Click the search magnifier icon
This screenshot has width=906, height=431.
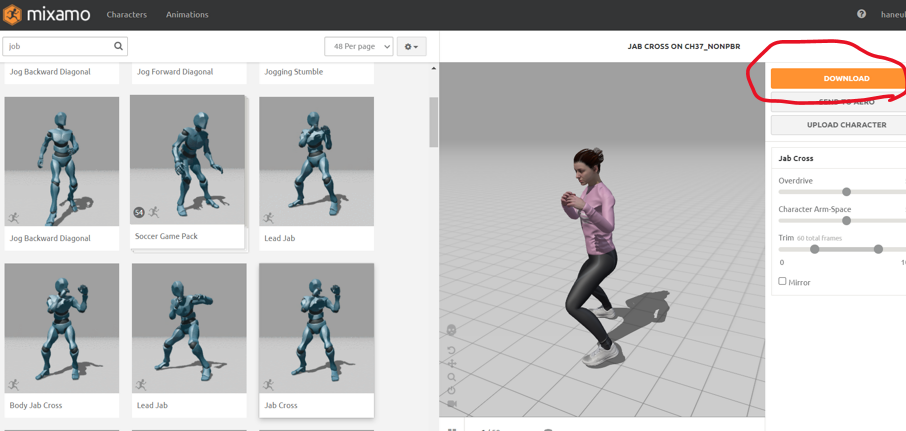pos(118,46)
